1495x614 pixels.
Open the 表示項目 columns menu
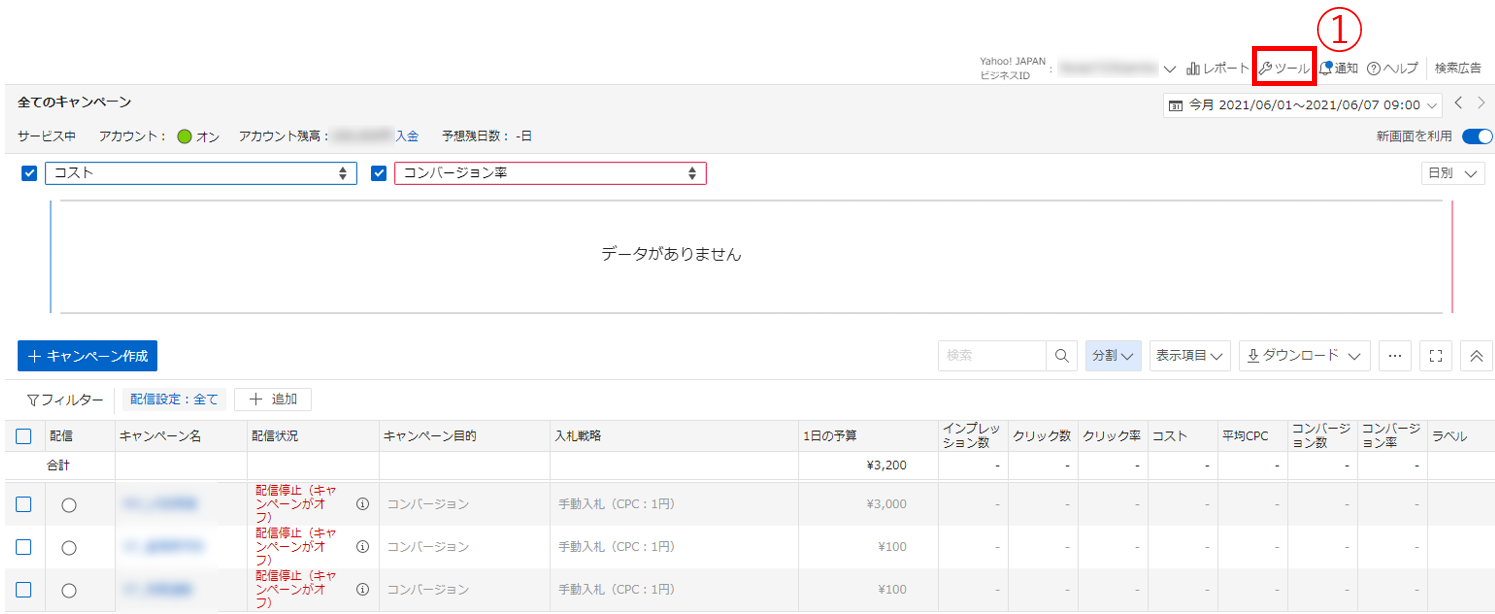pyautogui.click(x=1190, y=355)
